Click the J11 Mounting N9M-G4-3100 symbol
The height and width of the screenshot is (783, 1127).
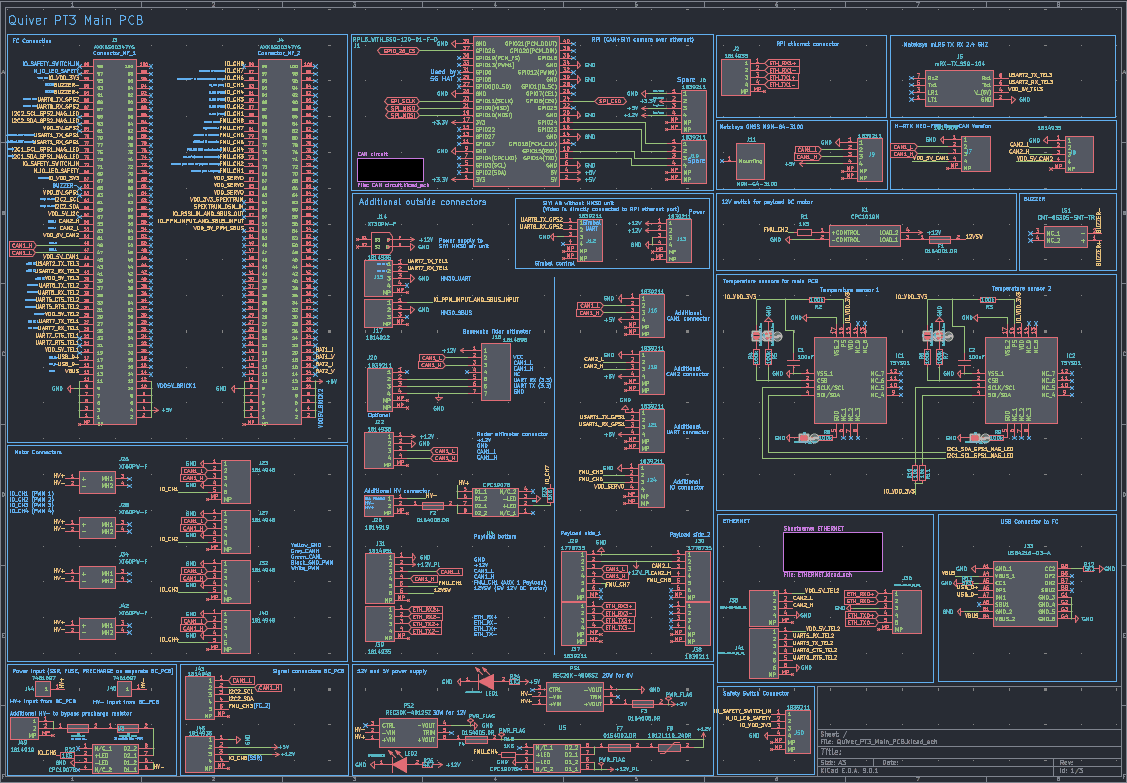click(x=750, y=161)
